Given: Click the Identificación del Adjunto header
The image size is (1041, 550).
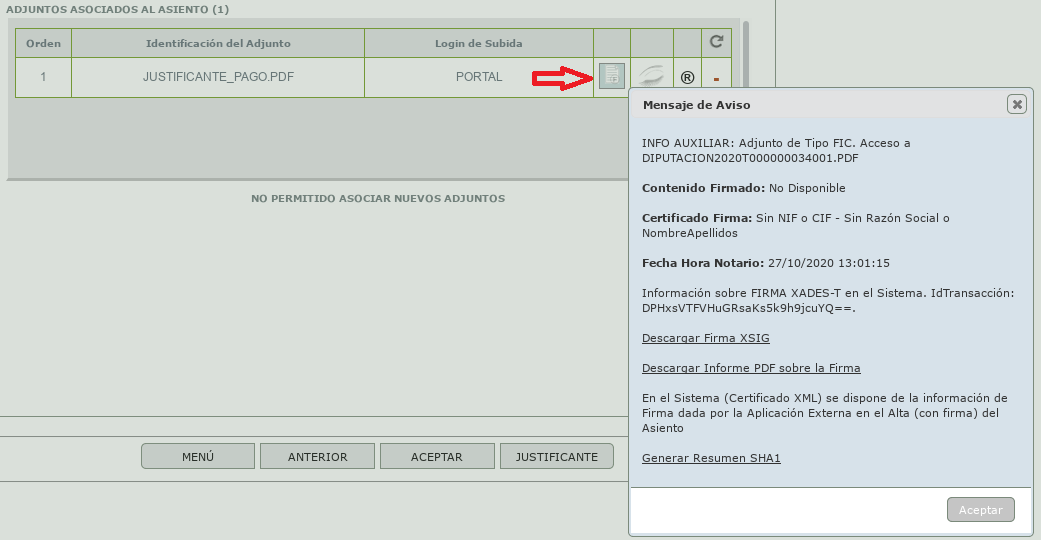Looking at the screenshot, I should tap(218, 43).
